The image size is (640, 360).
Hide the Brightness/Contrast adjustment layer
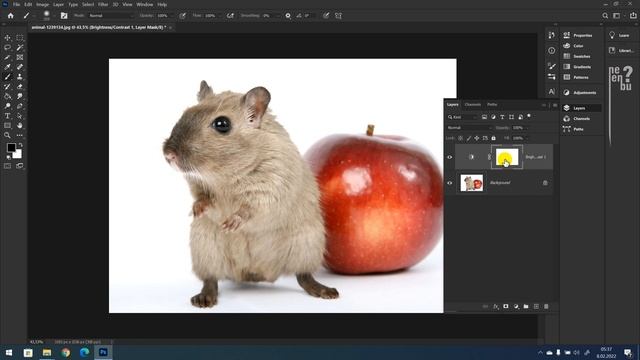(450, 157)
